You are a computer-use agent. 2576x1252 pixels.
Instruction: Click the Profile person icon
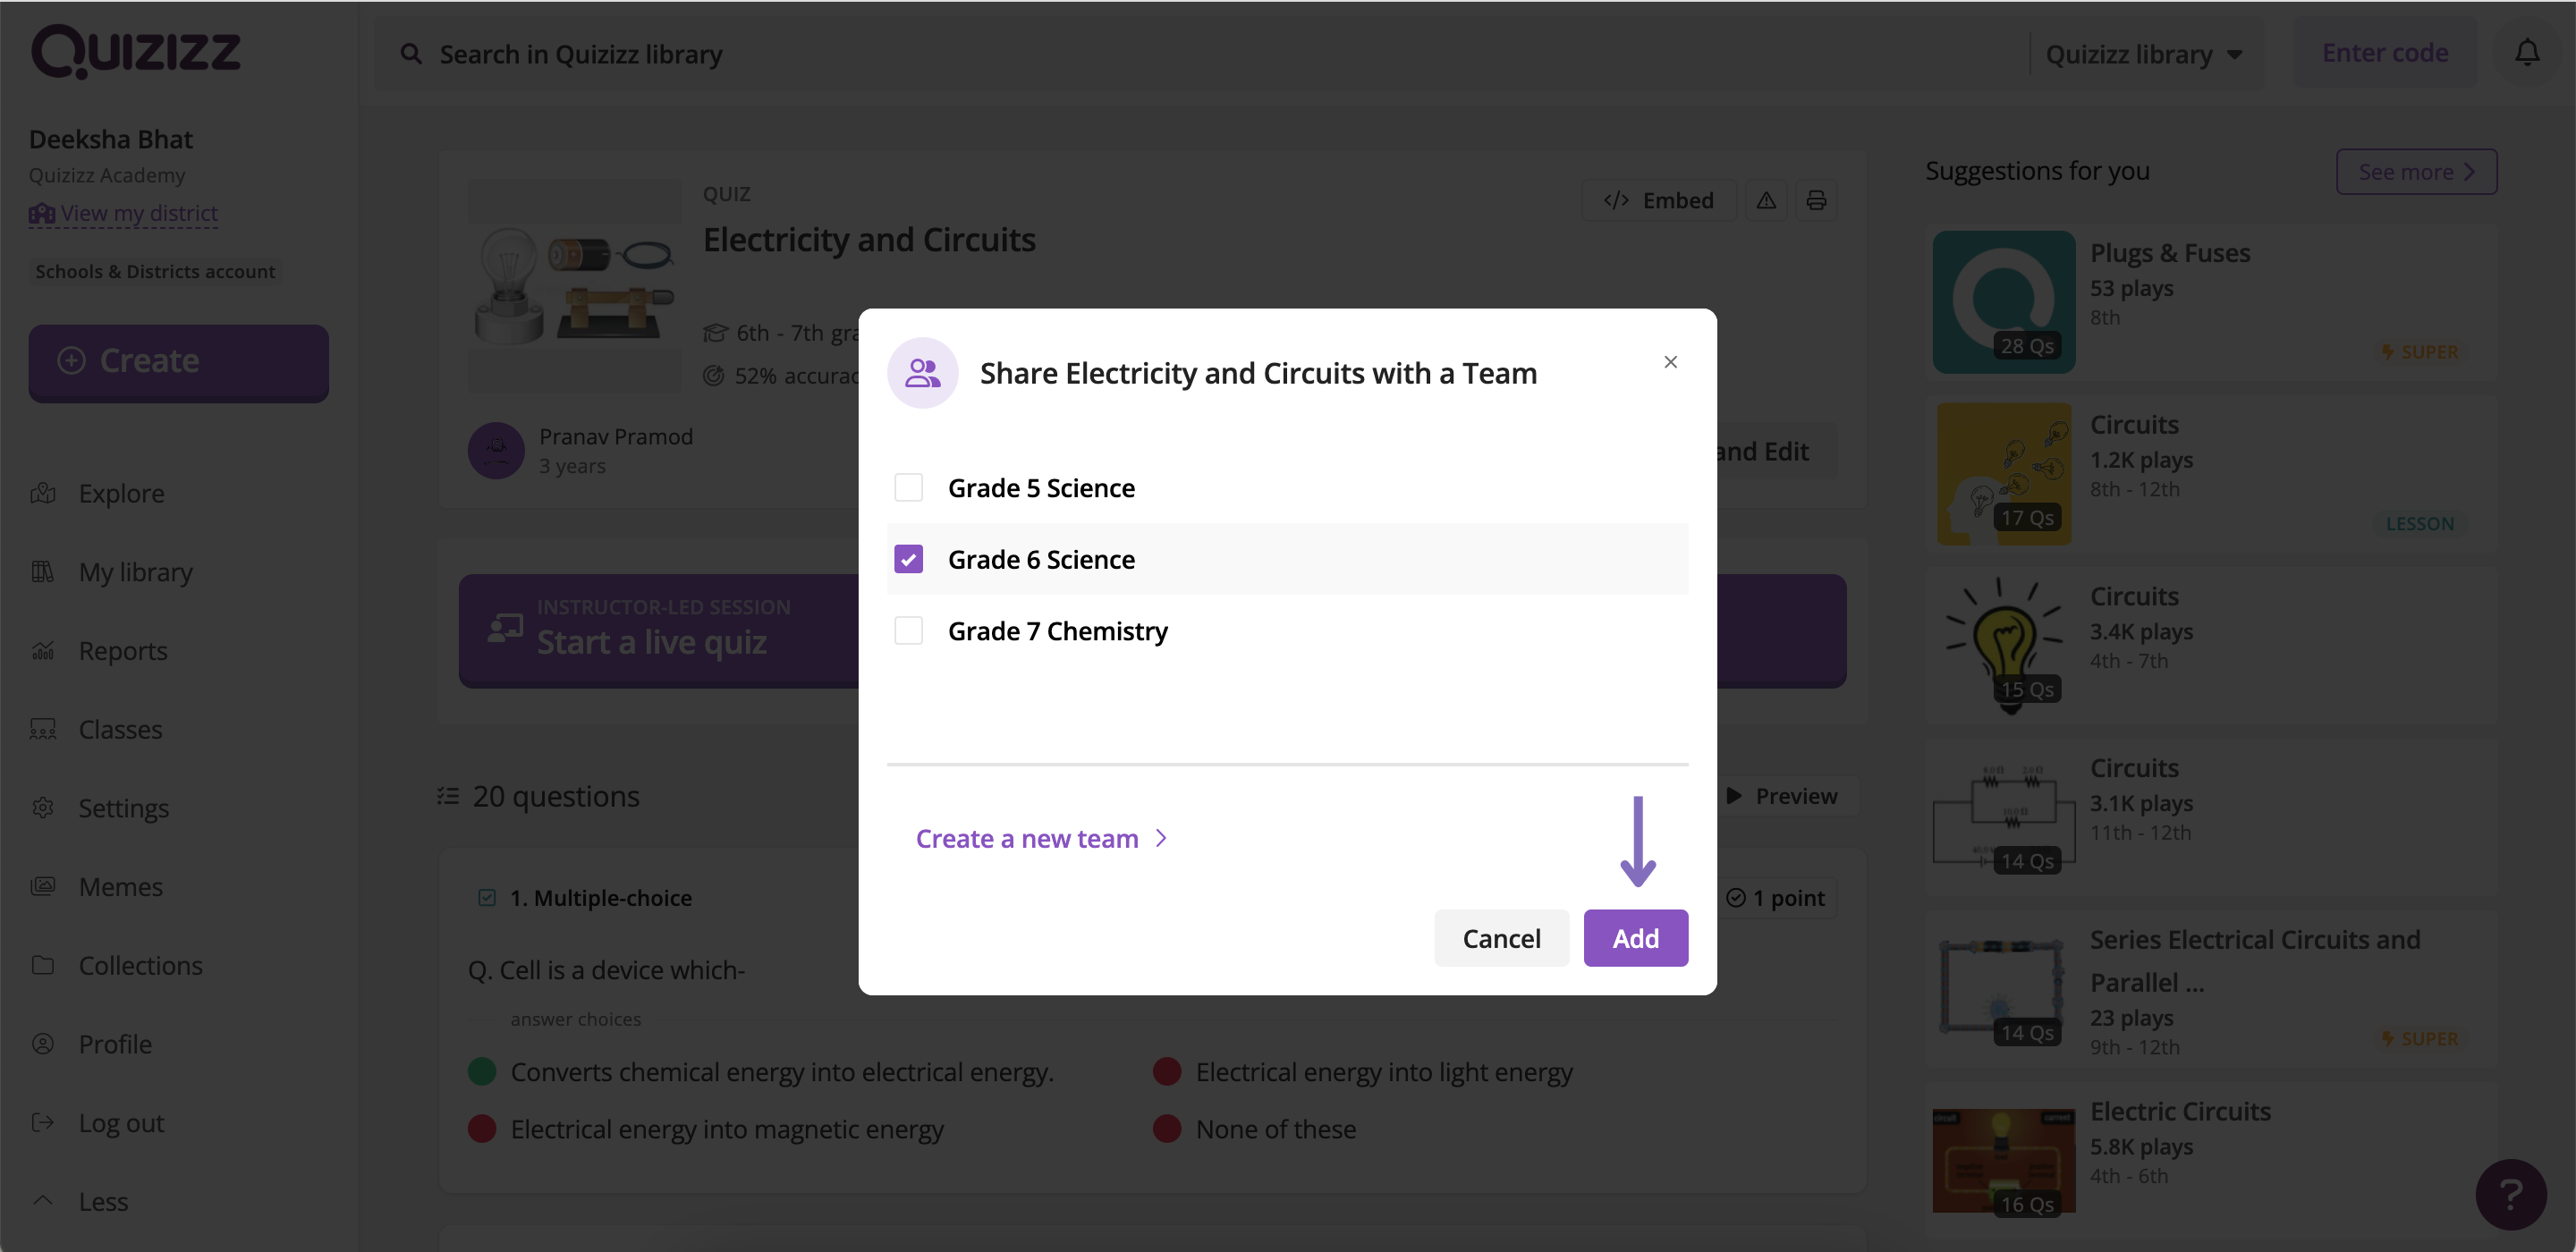click(43, 1044)
